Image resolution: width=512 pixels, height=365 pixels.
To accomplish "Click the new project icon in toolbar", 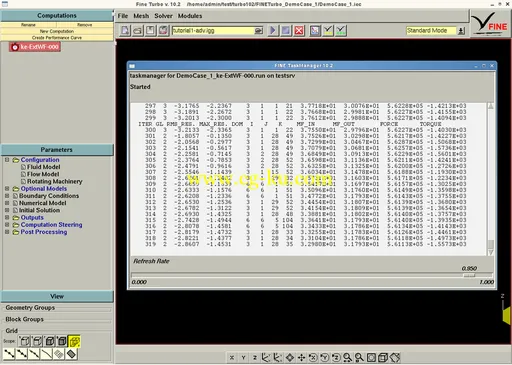I will click(125, 31).
